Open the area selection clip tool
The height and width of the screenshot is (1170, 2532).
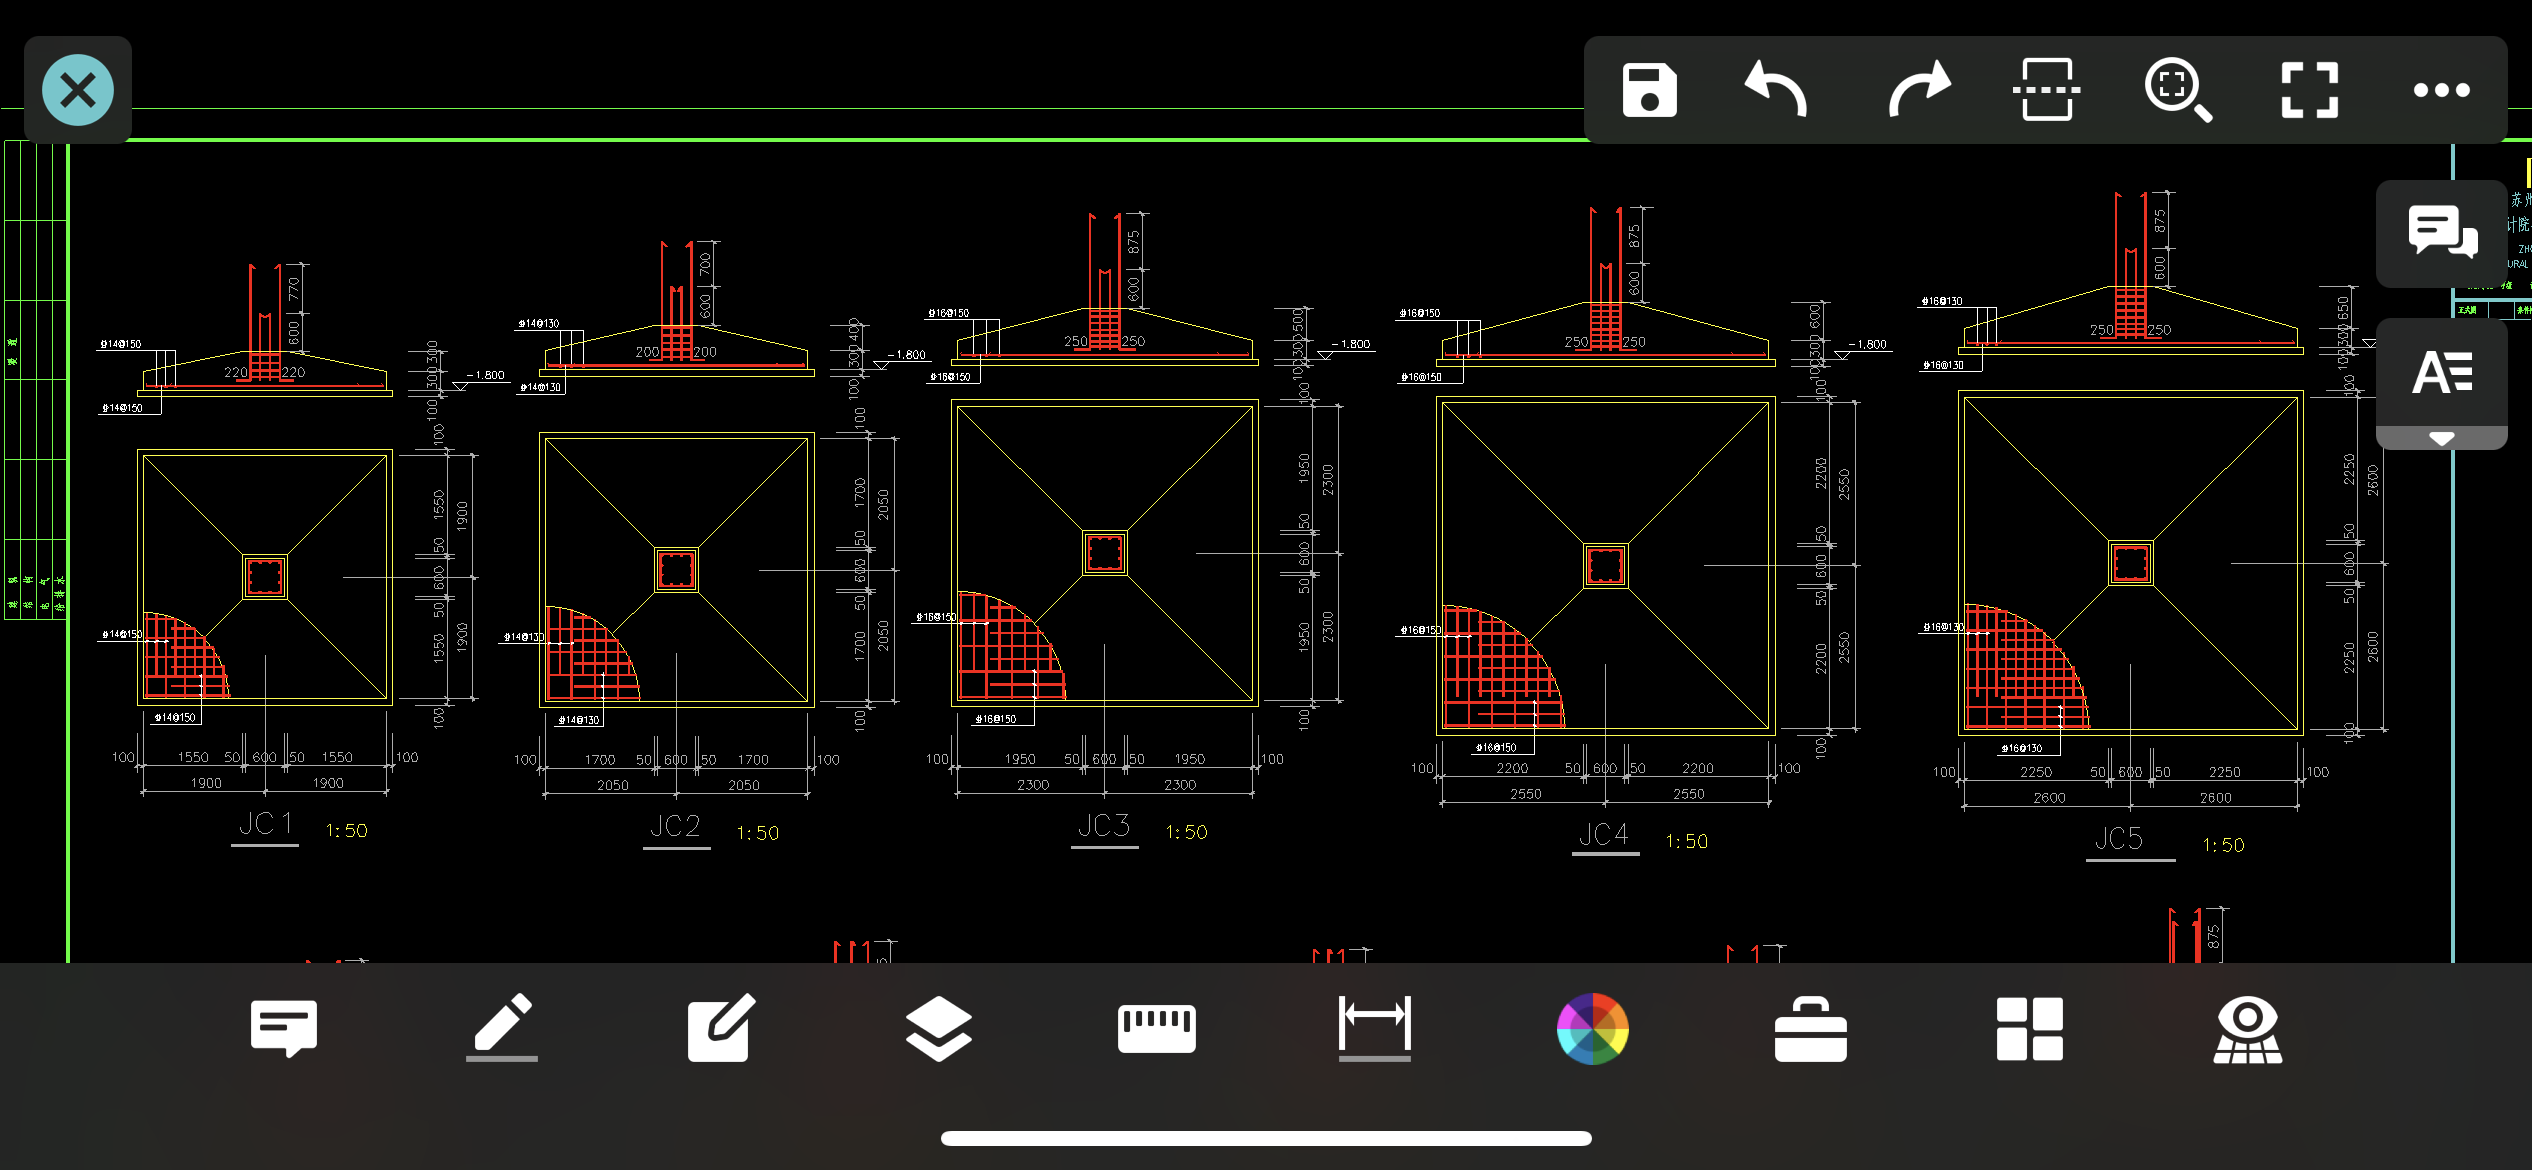(x=2046, y=90)
